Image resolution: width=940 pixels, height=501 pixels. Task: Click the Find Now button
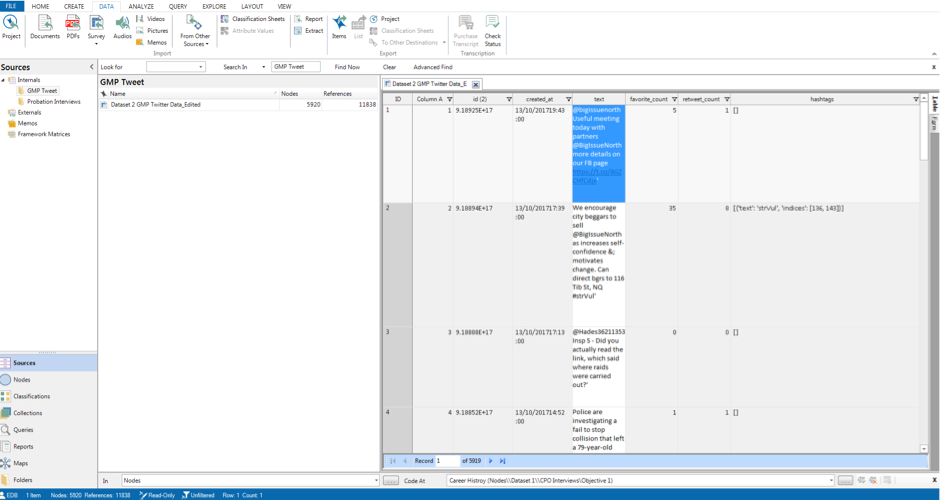pos(347,67)
